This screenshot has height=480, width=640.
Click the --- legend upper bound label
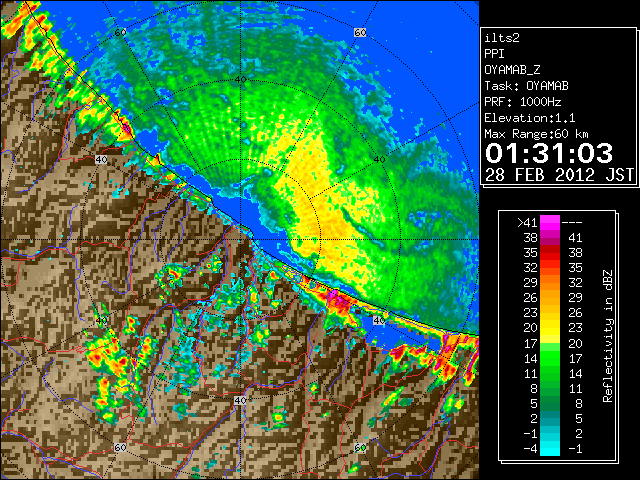point(572,222)
